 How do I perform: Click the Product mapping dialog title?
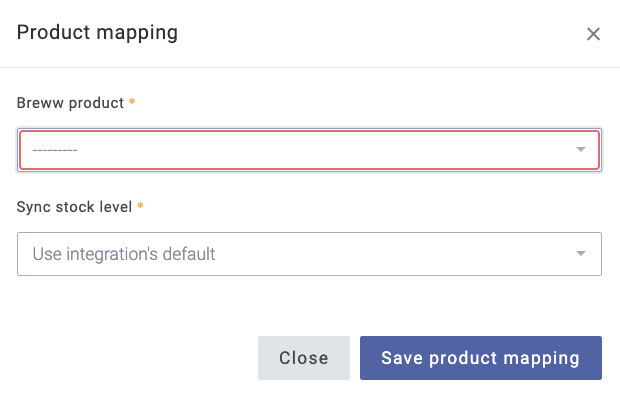pyautogui.click(x=97, y=33)
